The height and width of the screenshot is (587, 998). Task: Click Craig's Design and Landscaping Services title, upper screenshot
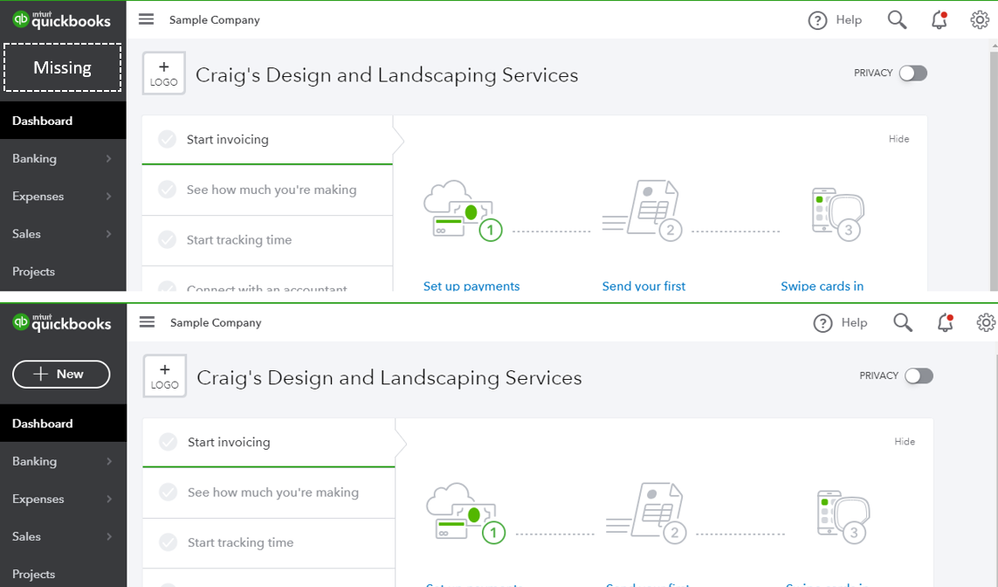387,75
